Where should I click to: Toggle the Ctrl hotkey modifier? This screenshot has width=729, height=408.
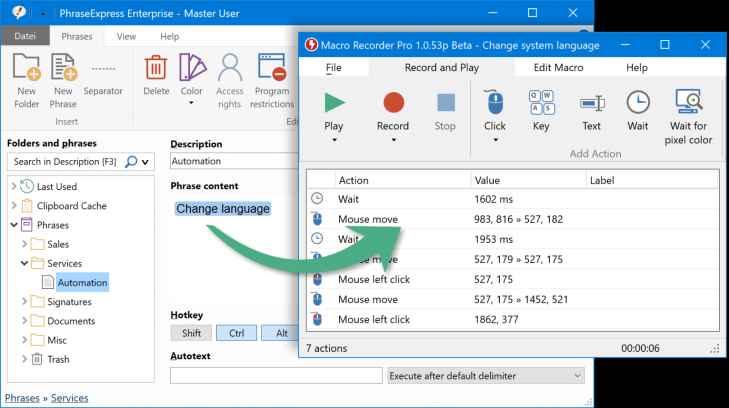(x=236, y=333)
